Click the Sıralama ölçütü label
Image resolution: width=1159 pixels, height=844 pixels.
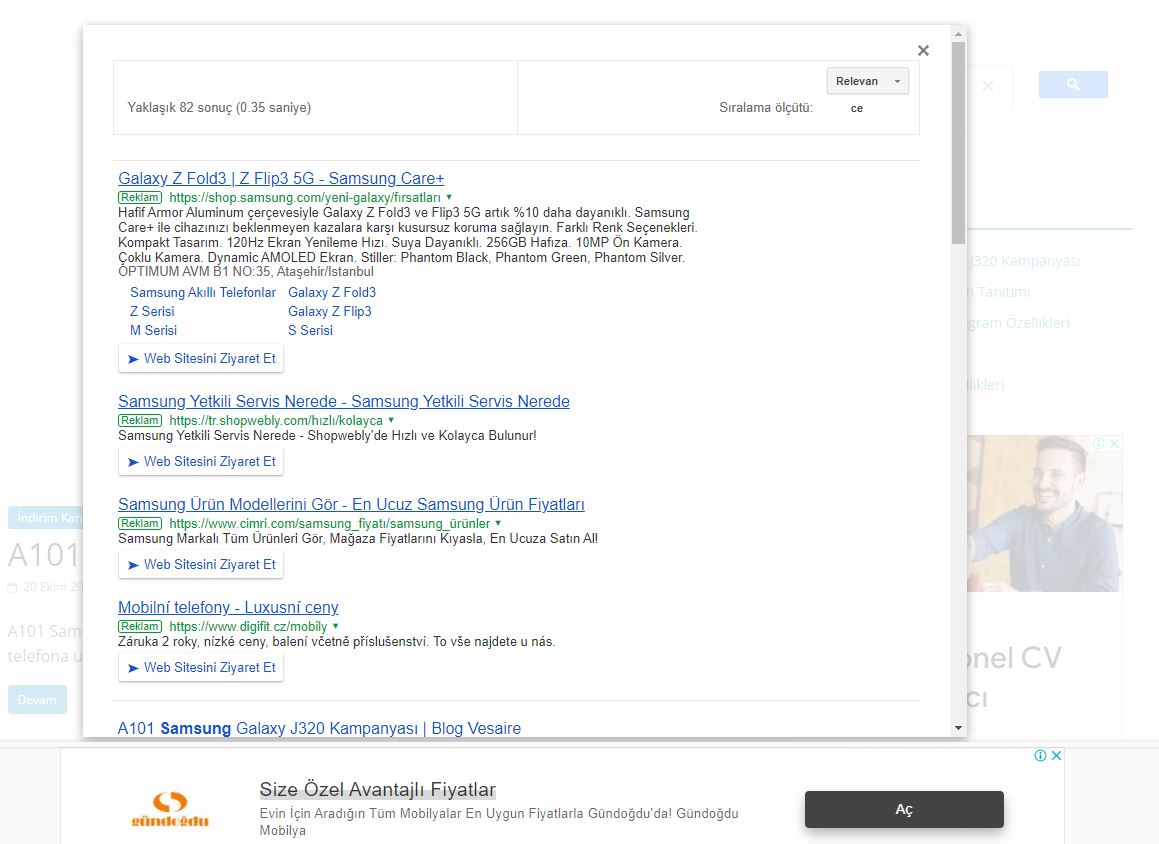[x=766, y=107]
